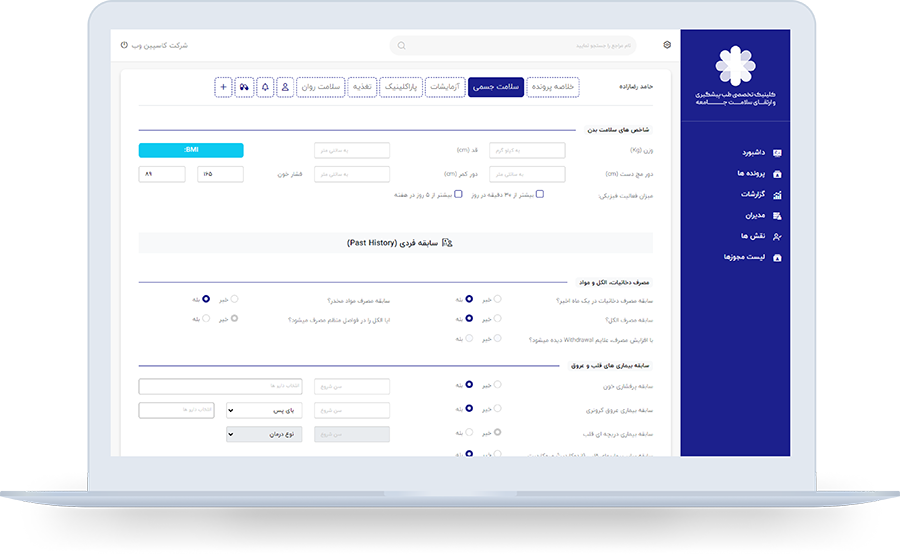Viewport: 900px width, 556px height.
Task: Click plus icon to add tab
Action: 223,87
